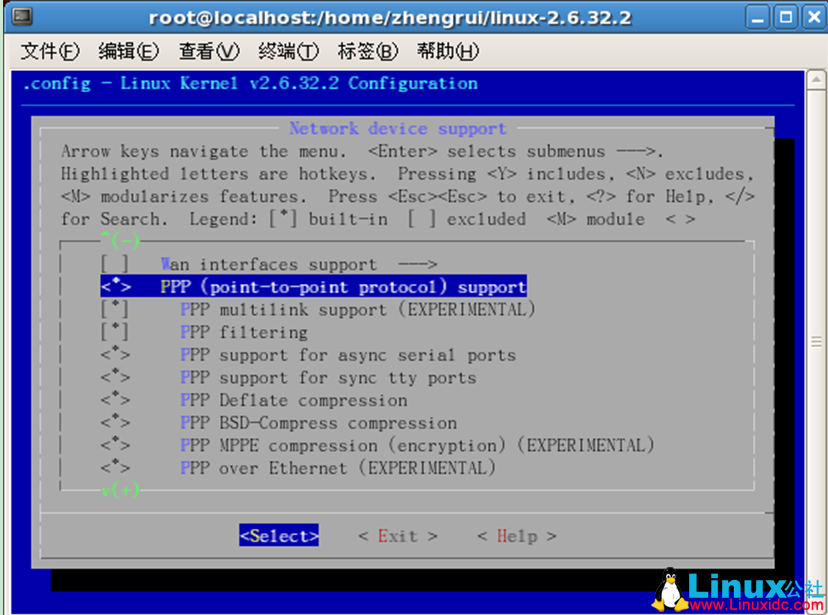Click the < Help > button
828x615 pixels.
tap(516, 536)
